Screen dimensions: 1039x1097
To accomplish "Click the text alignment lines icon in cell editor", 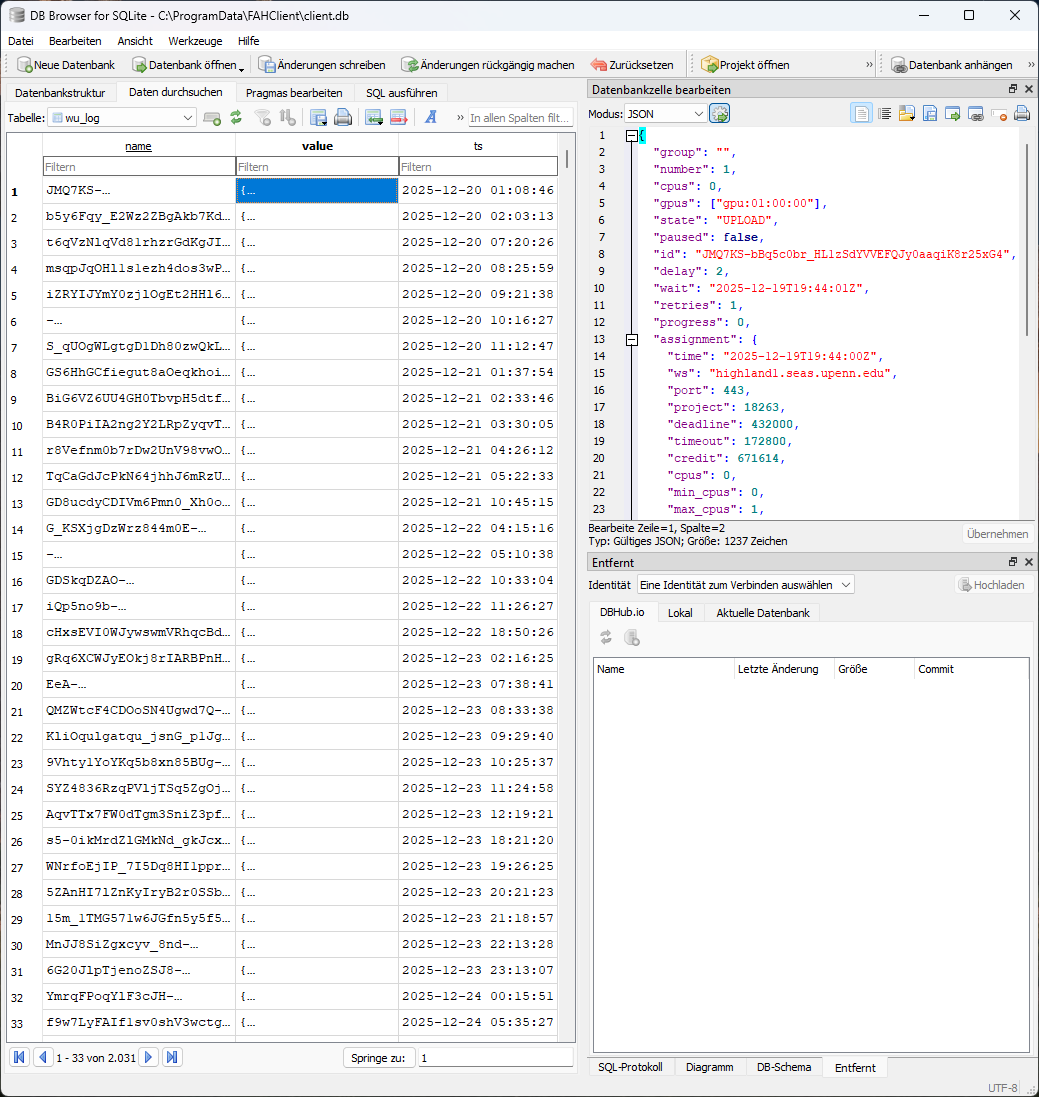I will coord(885,113).
